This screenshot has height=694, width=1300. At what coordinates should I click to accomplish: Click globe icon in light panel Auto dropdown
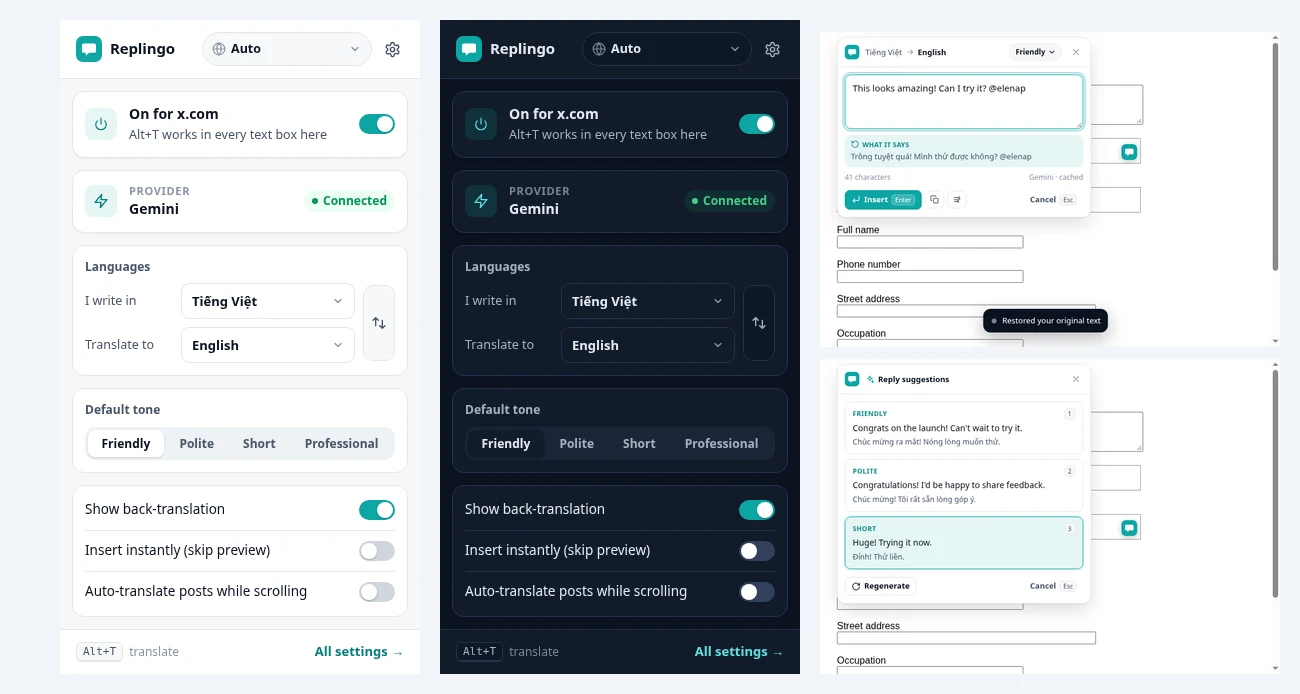[x=219, y=49]
